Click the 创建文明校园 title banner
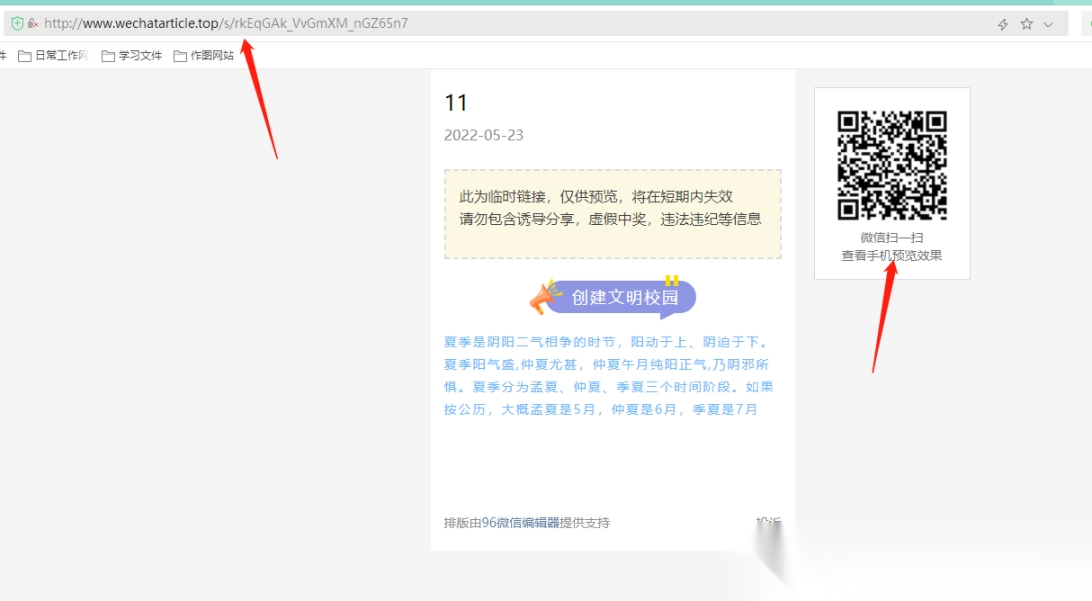This screenshot has width=1092, height=601. point(624,297)
